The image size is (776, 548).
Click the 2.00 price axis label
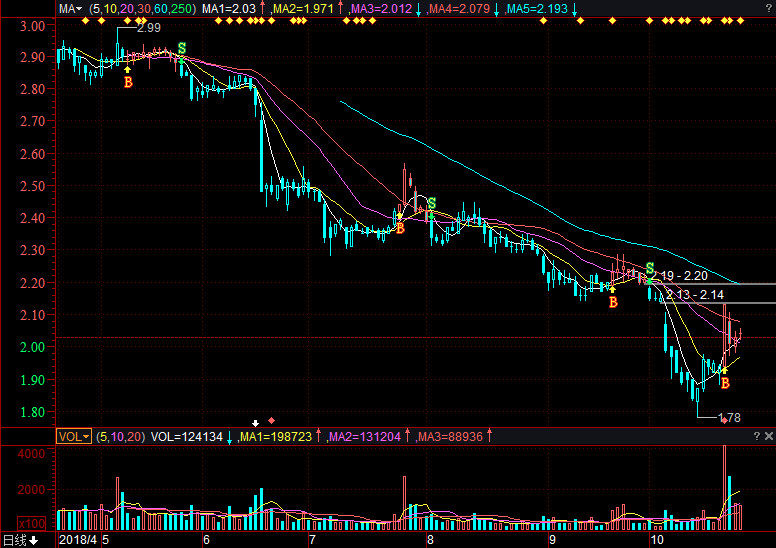click(32, 347)
